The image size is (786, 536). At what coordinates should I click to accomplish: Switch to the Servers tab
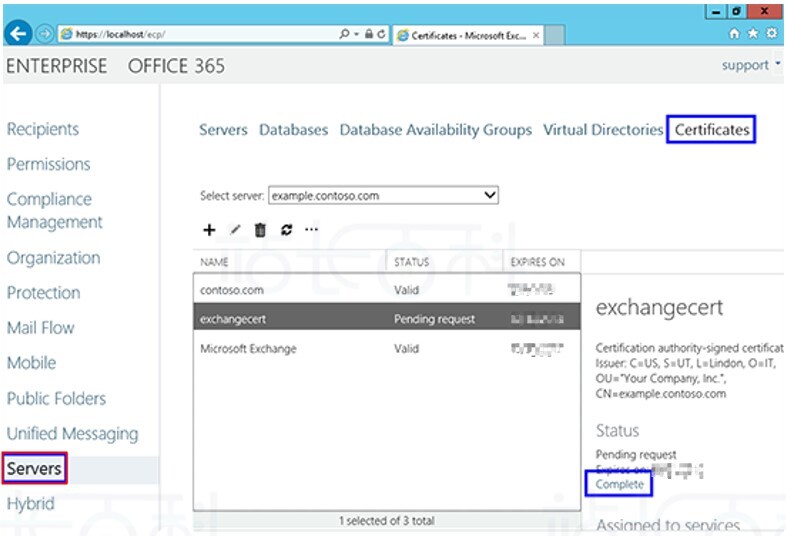coord(223,130)
